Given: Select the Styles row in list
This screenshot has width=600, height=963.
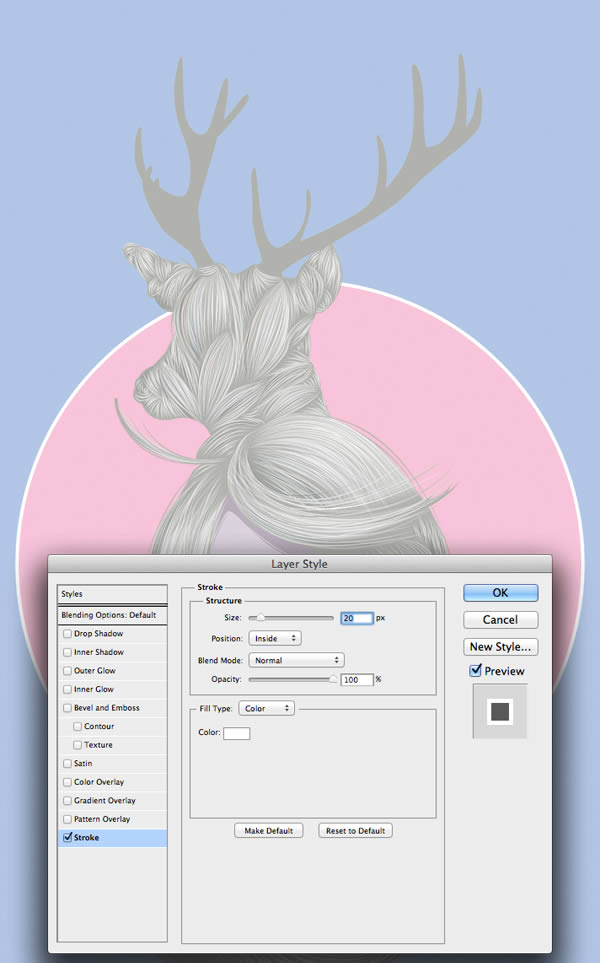Looking at the screenshot, I should 112,594.
